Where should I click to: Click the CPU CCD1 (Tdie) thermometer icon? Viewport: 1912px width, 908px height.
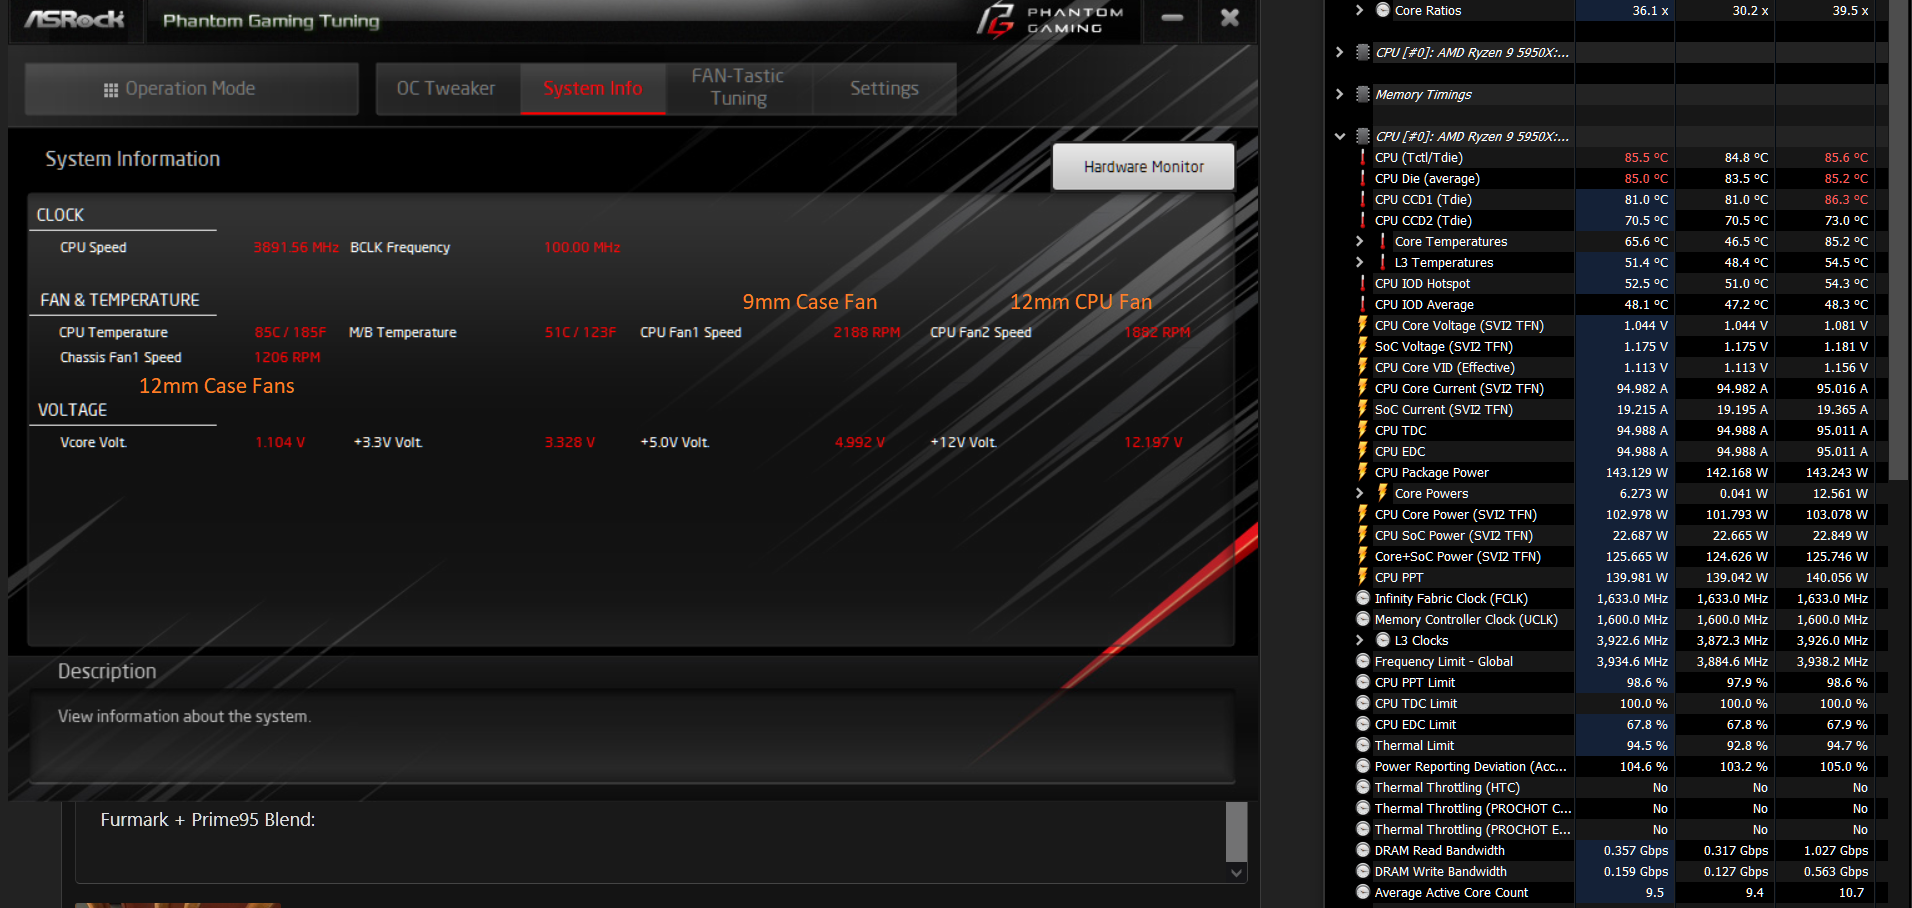coord(1362,199)
